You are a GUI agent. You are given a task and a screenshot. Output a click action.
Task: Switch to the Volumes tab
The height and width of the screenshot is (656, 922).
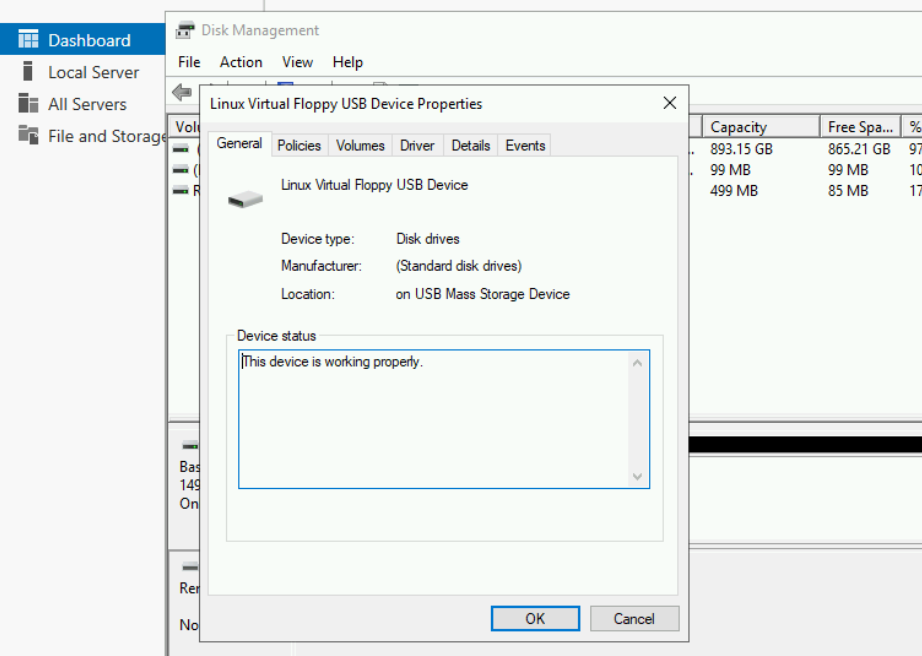tap(360, 145)
